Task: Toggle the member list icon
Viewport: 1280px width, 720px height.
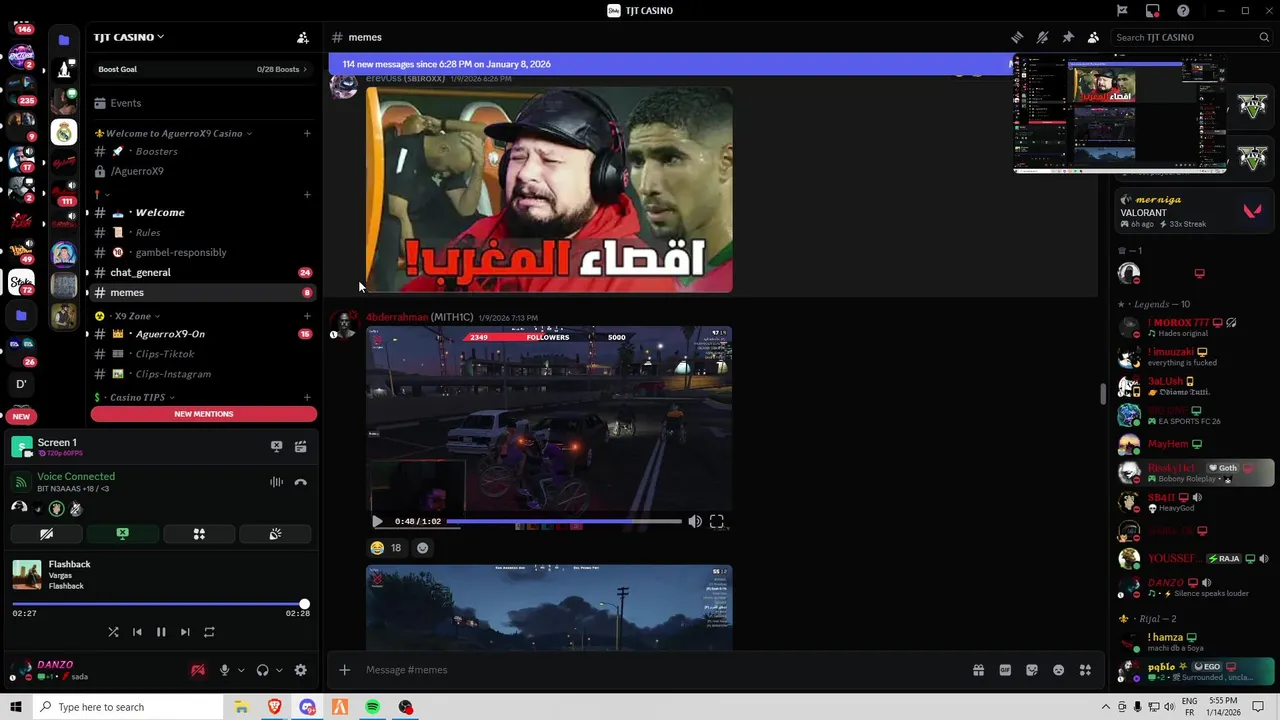Action: tap(1093, 37)
